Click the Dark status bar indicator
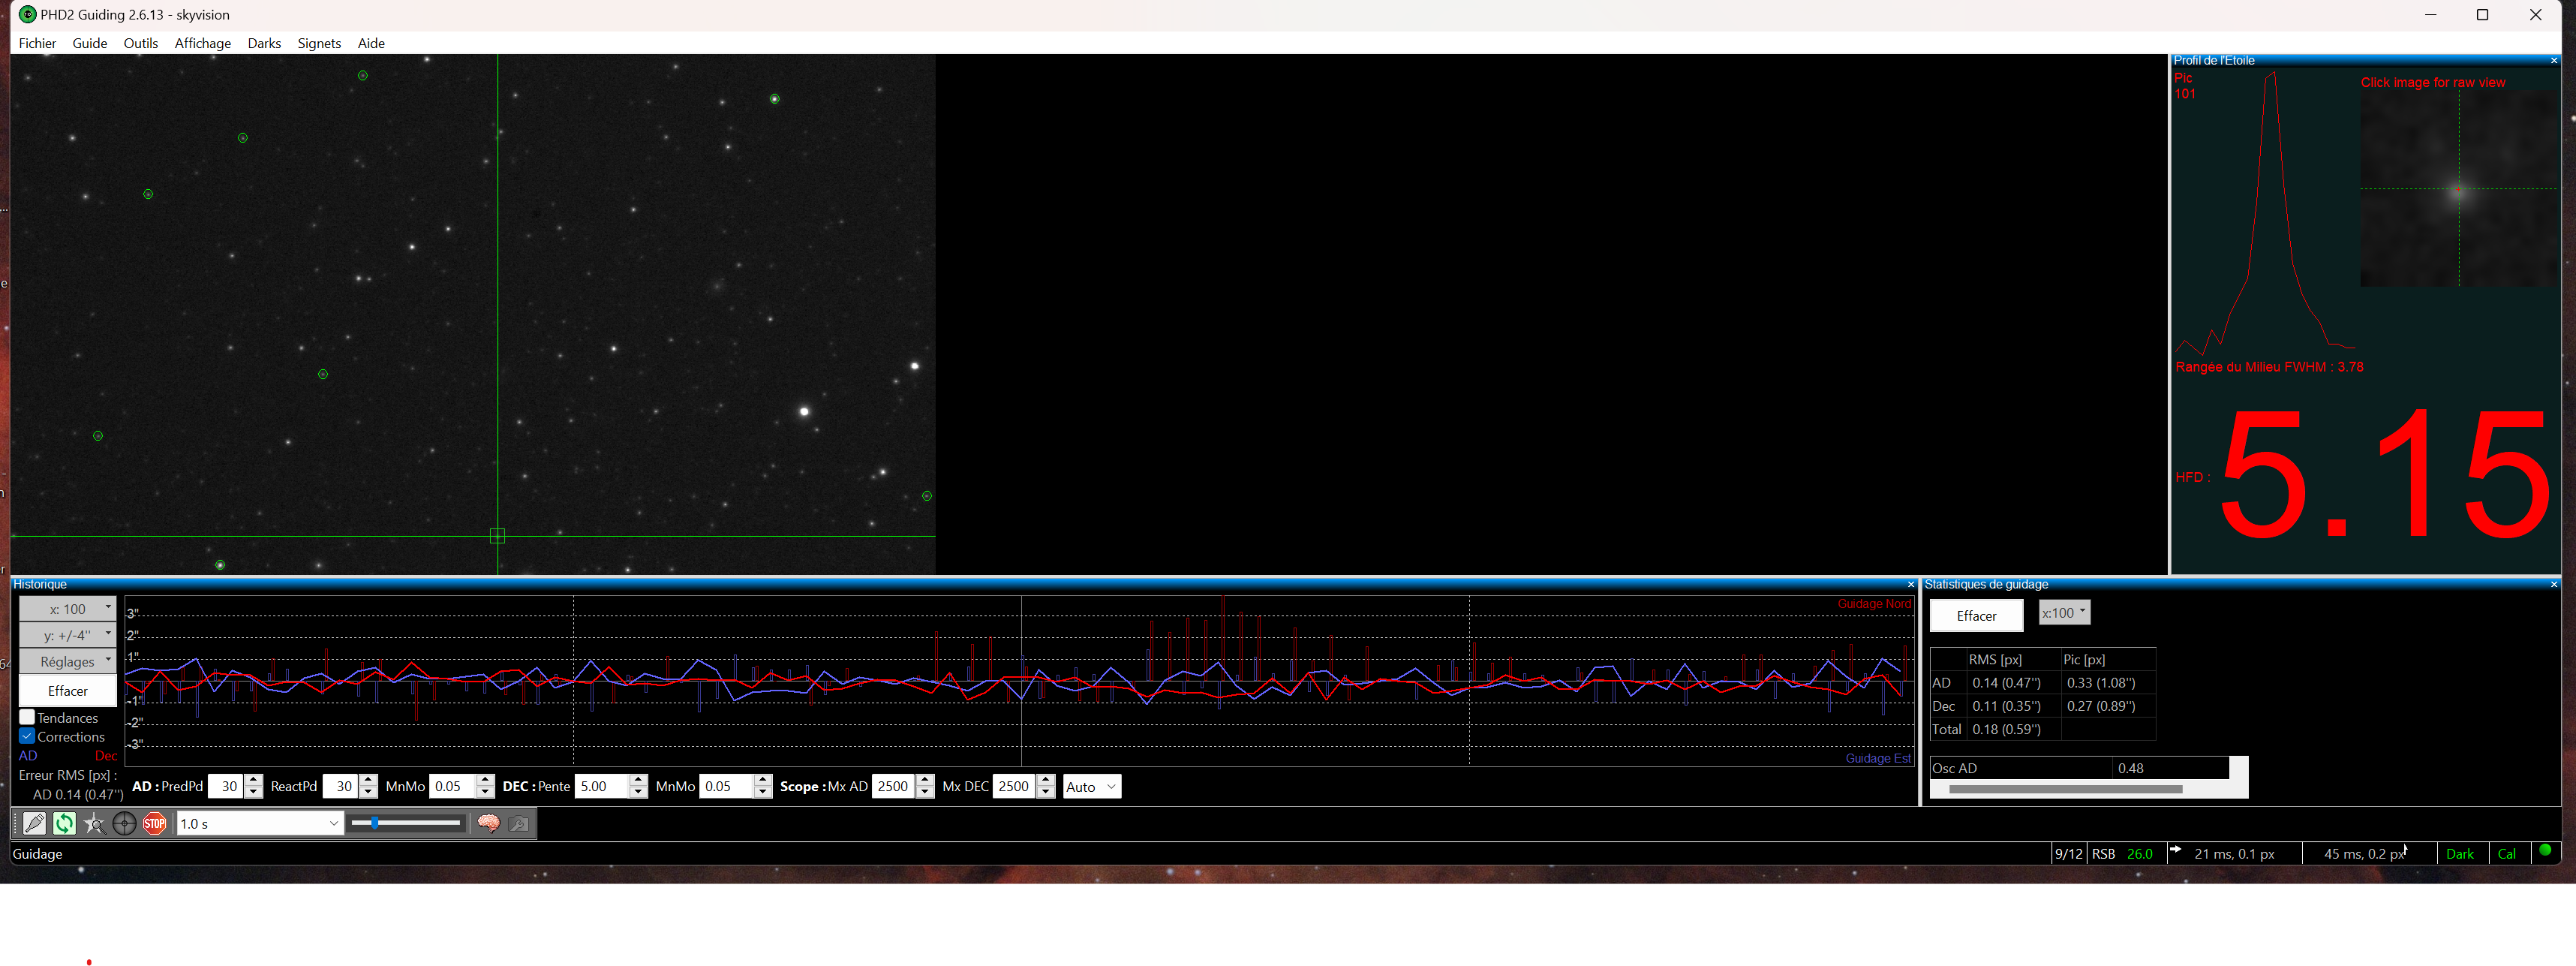The image size is (2576, 966). tap(2459, 854)
